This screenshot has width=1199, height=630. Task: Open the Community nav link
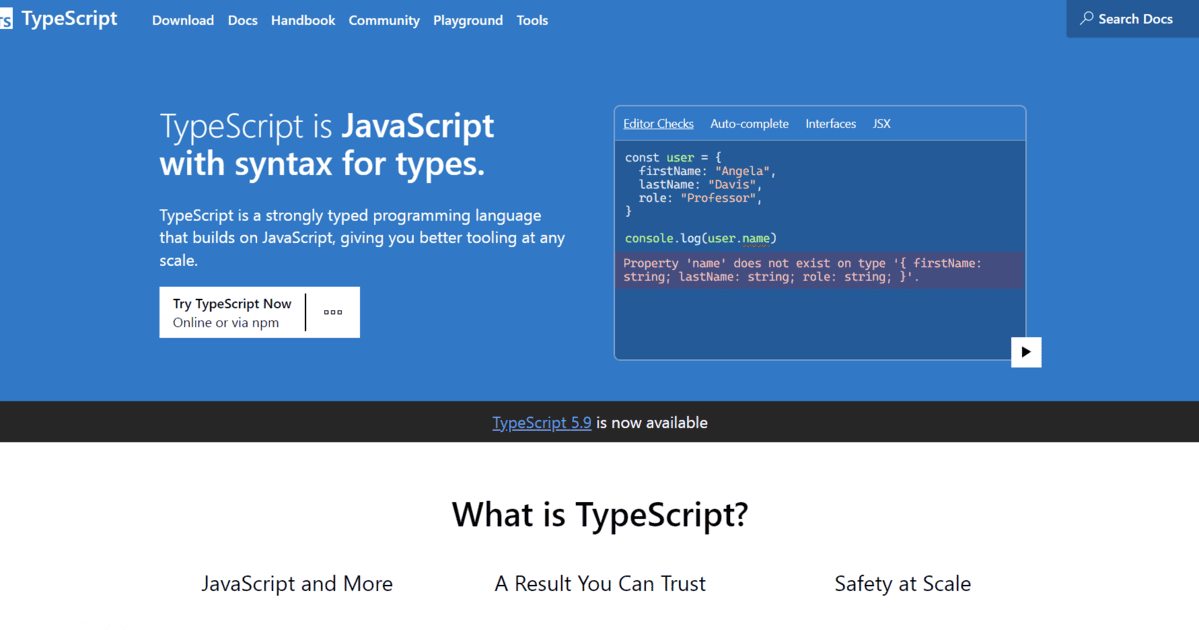[384, 21]
